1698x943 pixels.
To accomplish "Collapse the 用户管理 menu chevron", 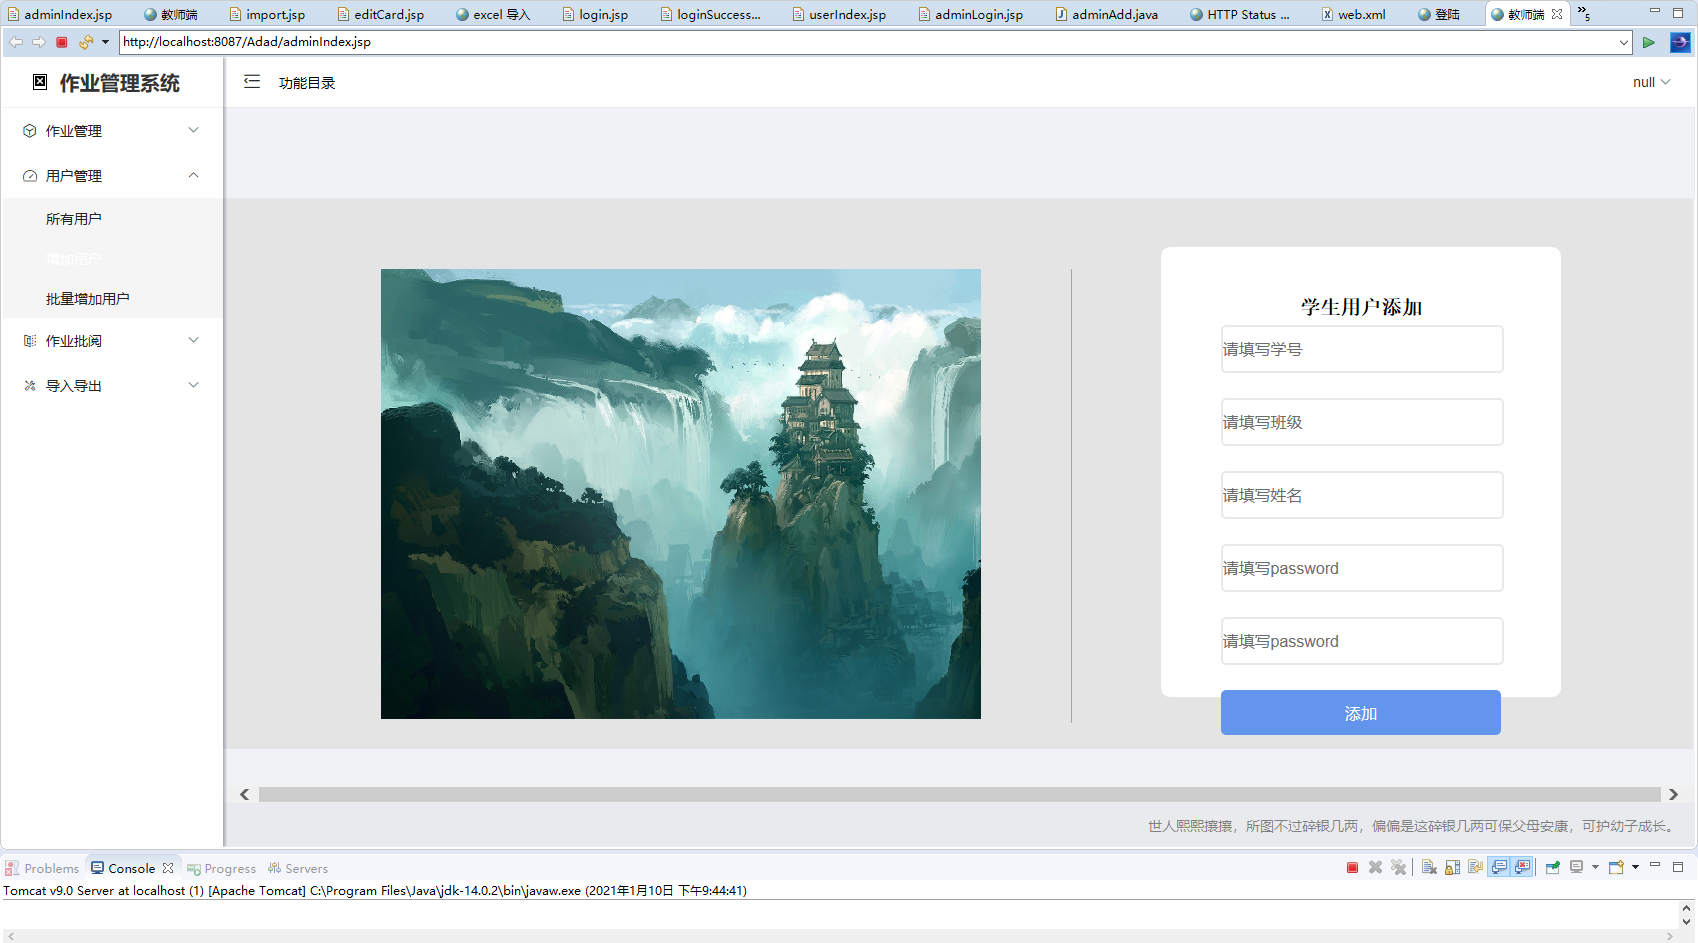I will coord(194,175).
